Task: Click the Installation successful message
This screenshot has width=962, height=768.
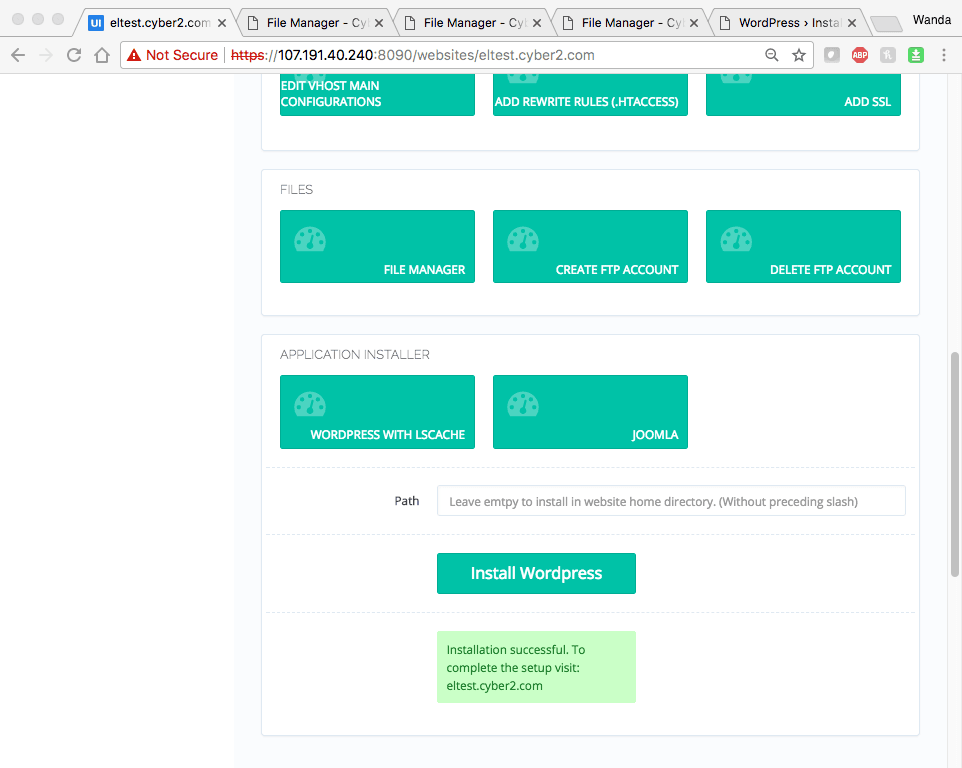Action: 536,667
